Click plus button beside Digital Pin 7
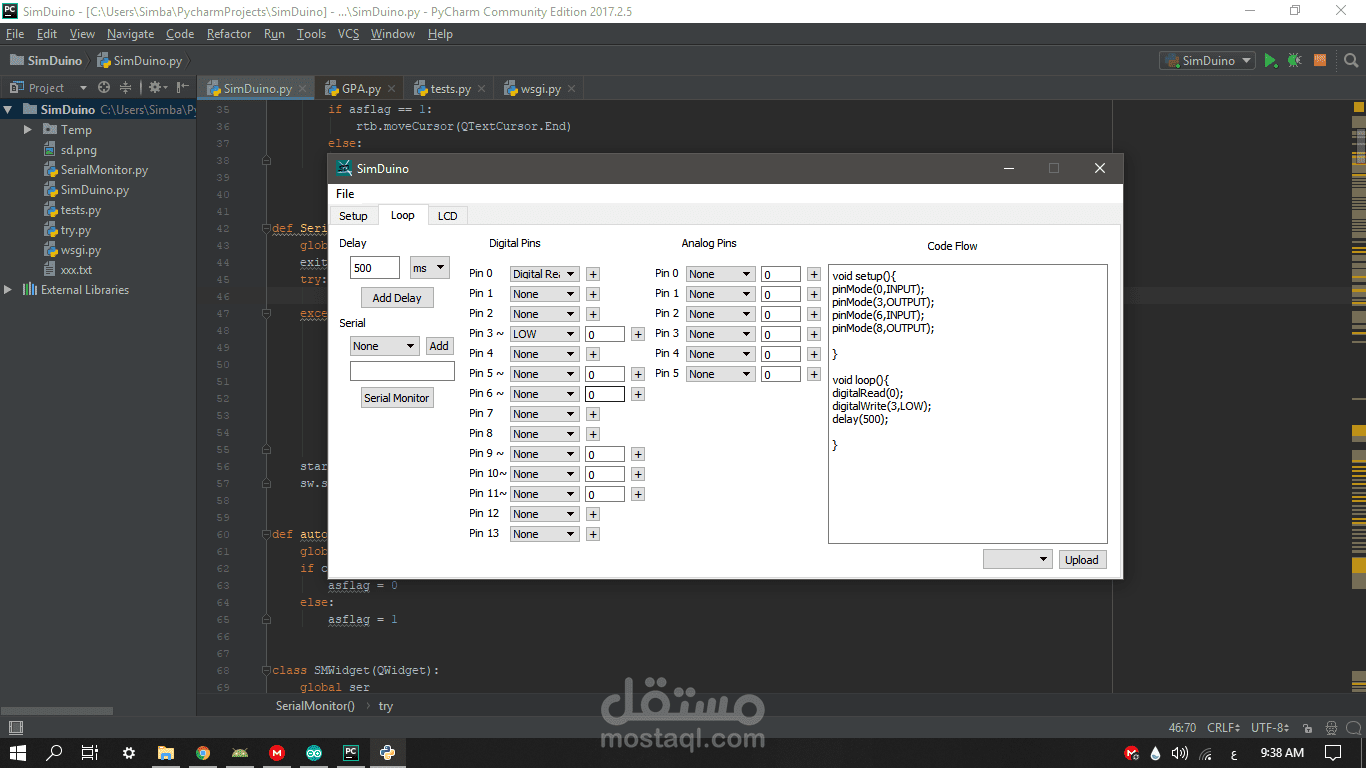Screen dimensions: 1366x768 click(592, 414)
